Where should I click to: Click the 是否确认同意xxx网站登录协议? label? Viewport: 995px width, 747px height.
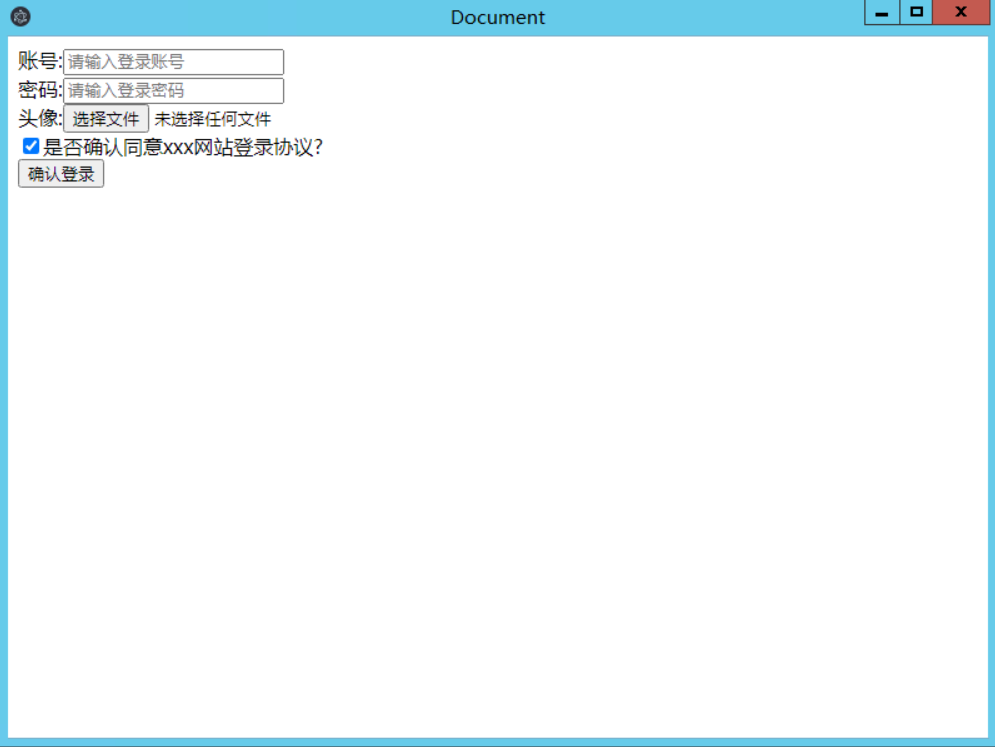(x=183, y=147)
